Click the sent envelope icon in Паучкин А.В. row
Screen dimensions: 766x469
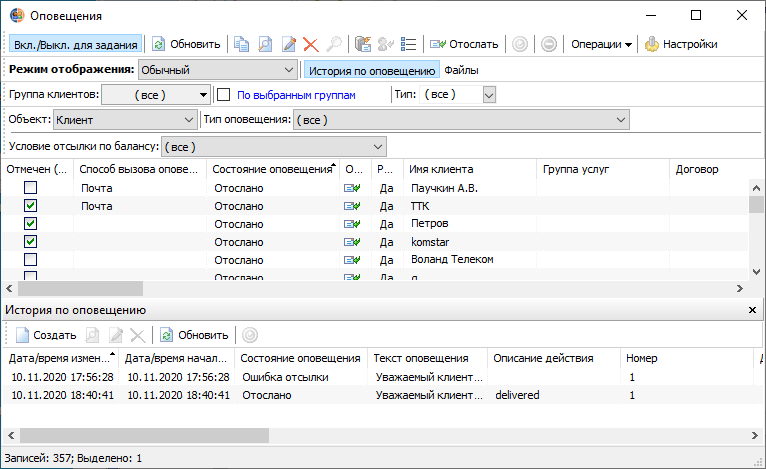352,188
